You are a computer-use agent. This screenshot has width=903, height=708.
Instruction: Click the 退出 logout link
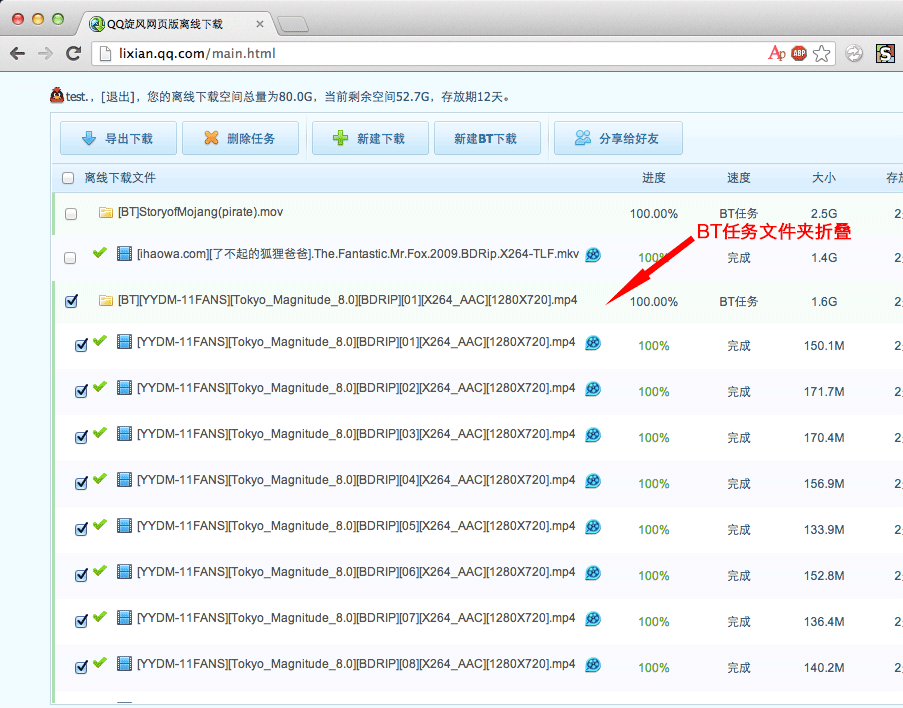(117, 97)
